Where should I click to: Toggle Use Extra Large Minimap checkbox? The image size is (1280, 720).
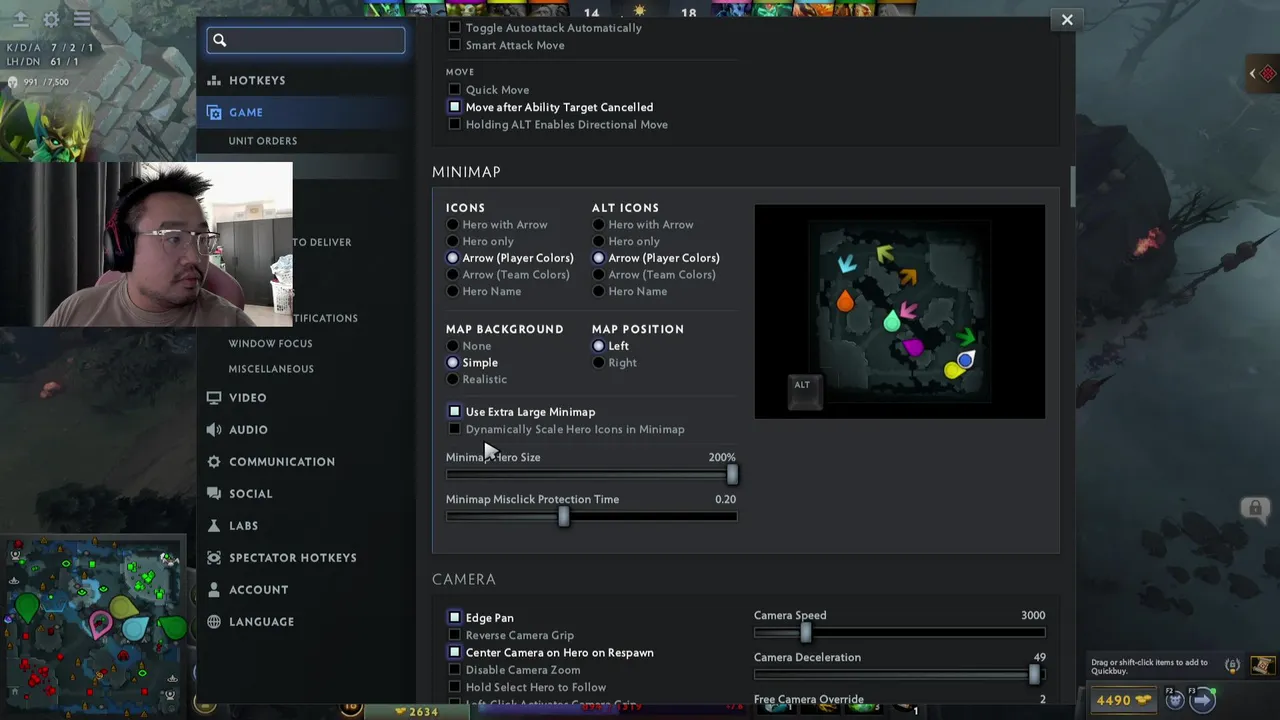tap(455, 411)
